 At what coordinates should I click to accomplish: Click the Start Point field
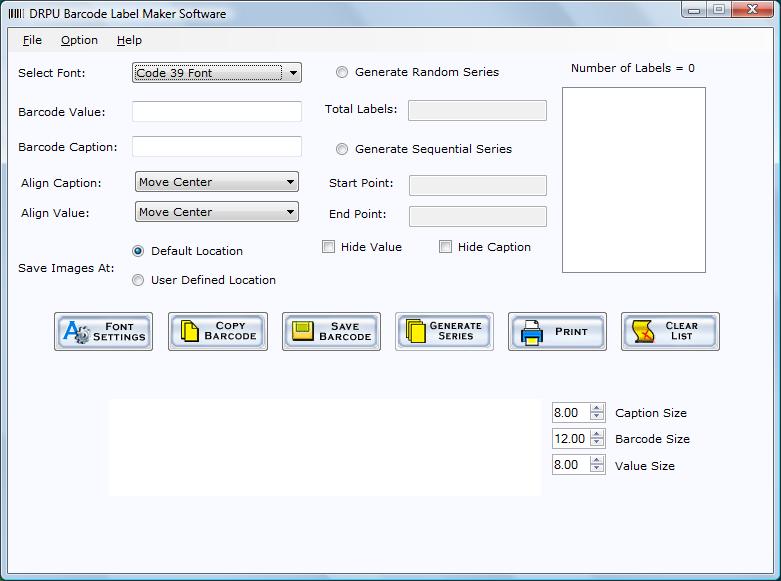478,185
